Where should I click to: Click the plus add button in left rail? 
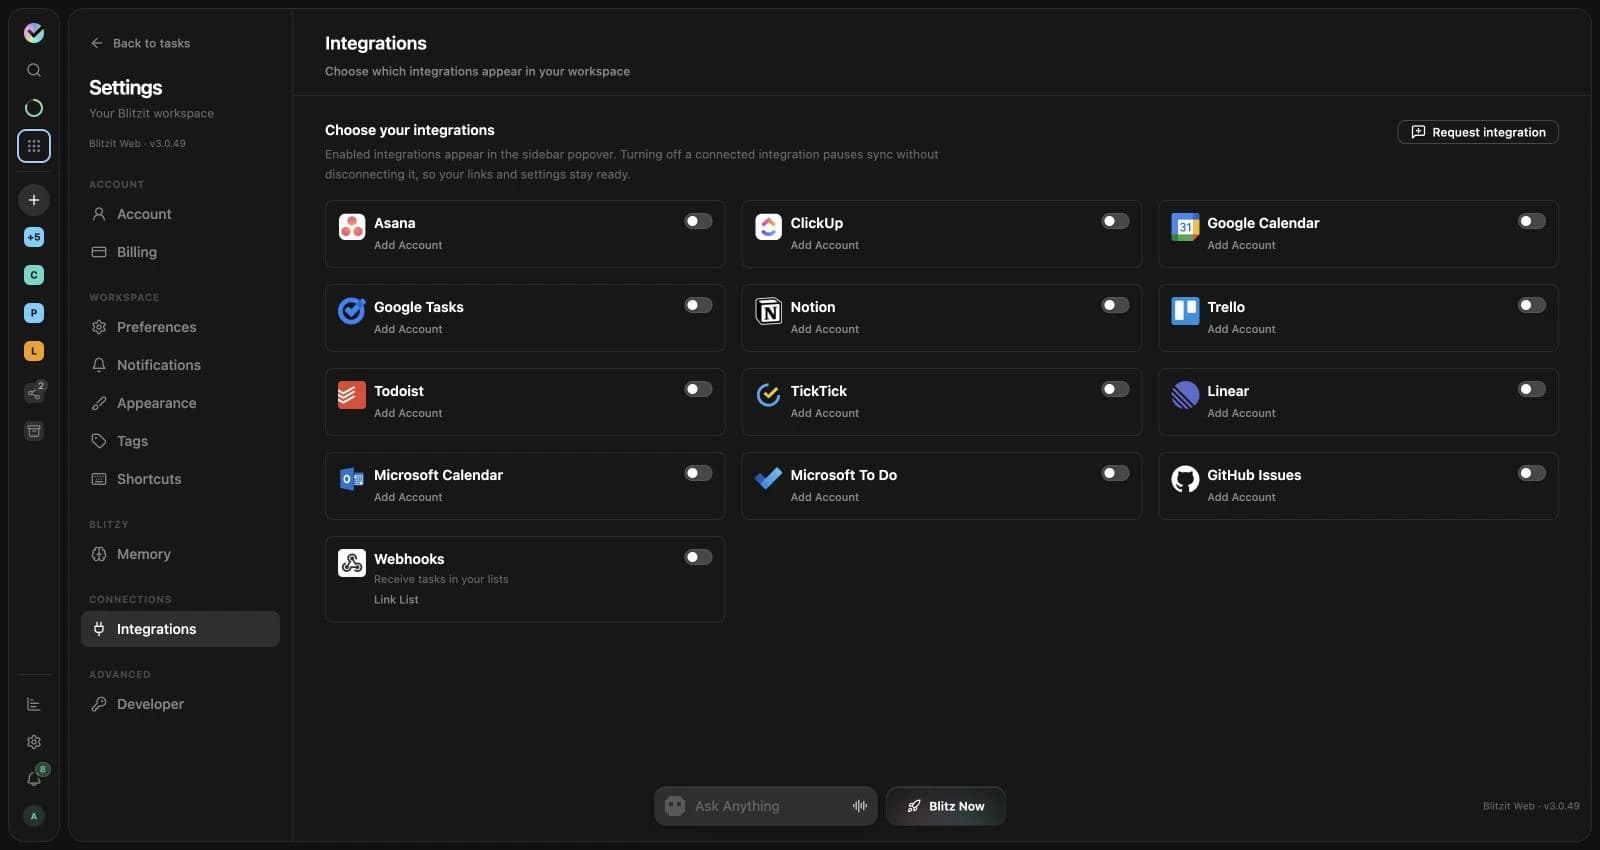[x=34, y=200]
